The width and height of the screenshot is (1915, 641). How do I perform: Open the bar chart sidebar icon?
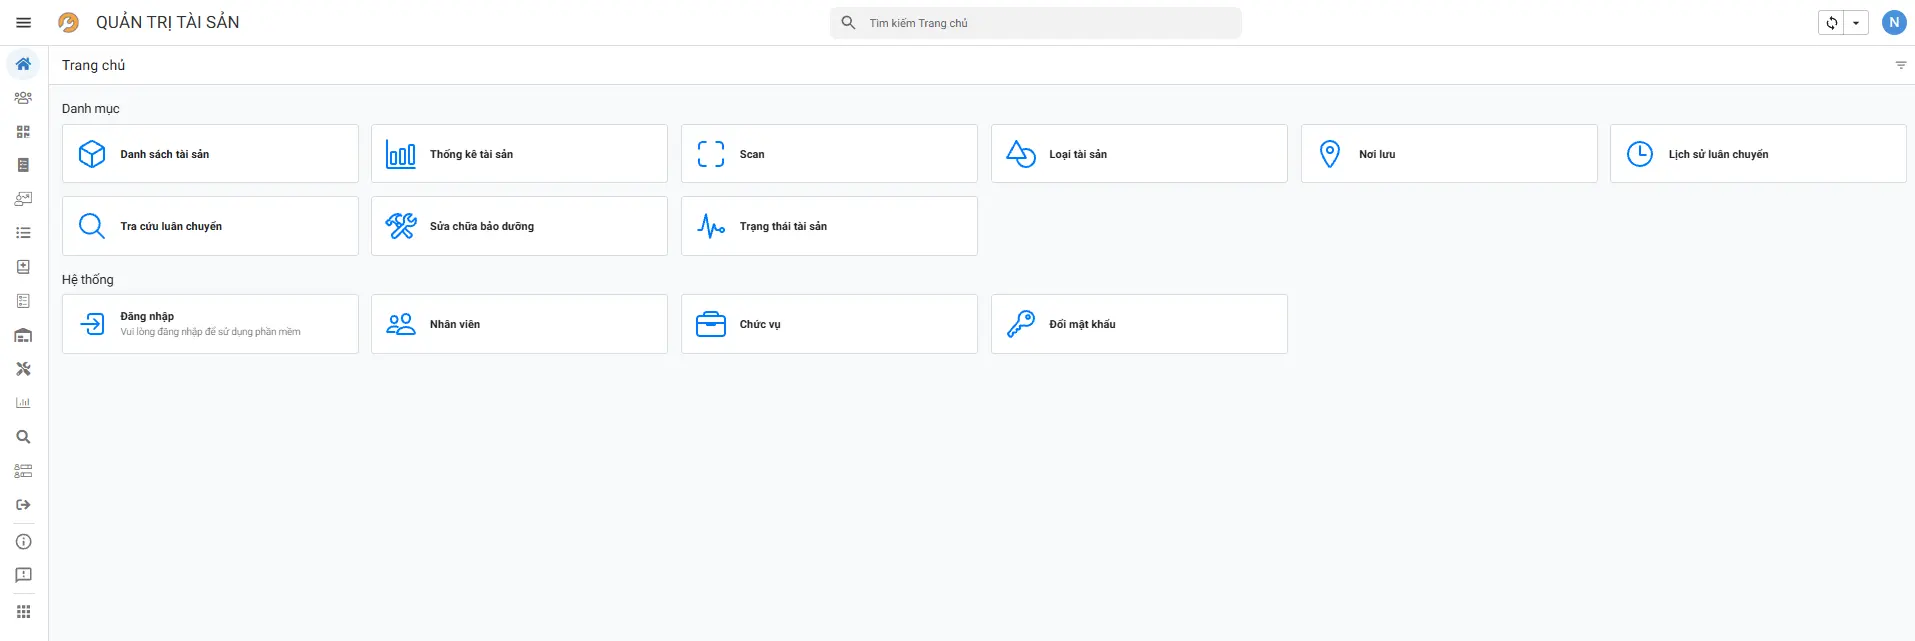[x=23, y=403]
